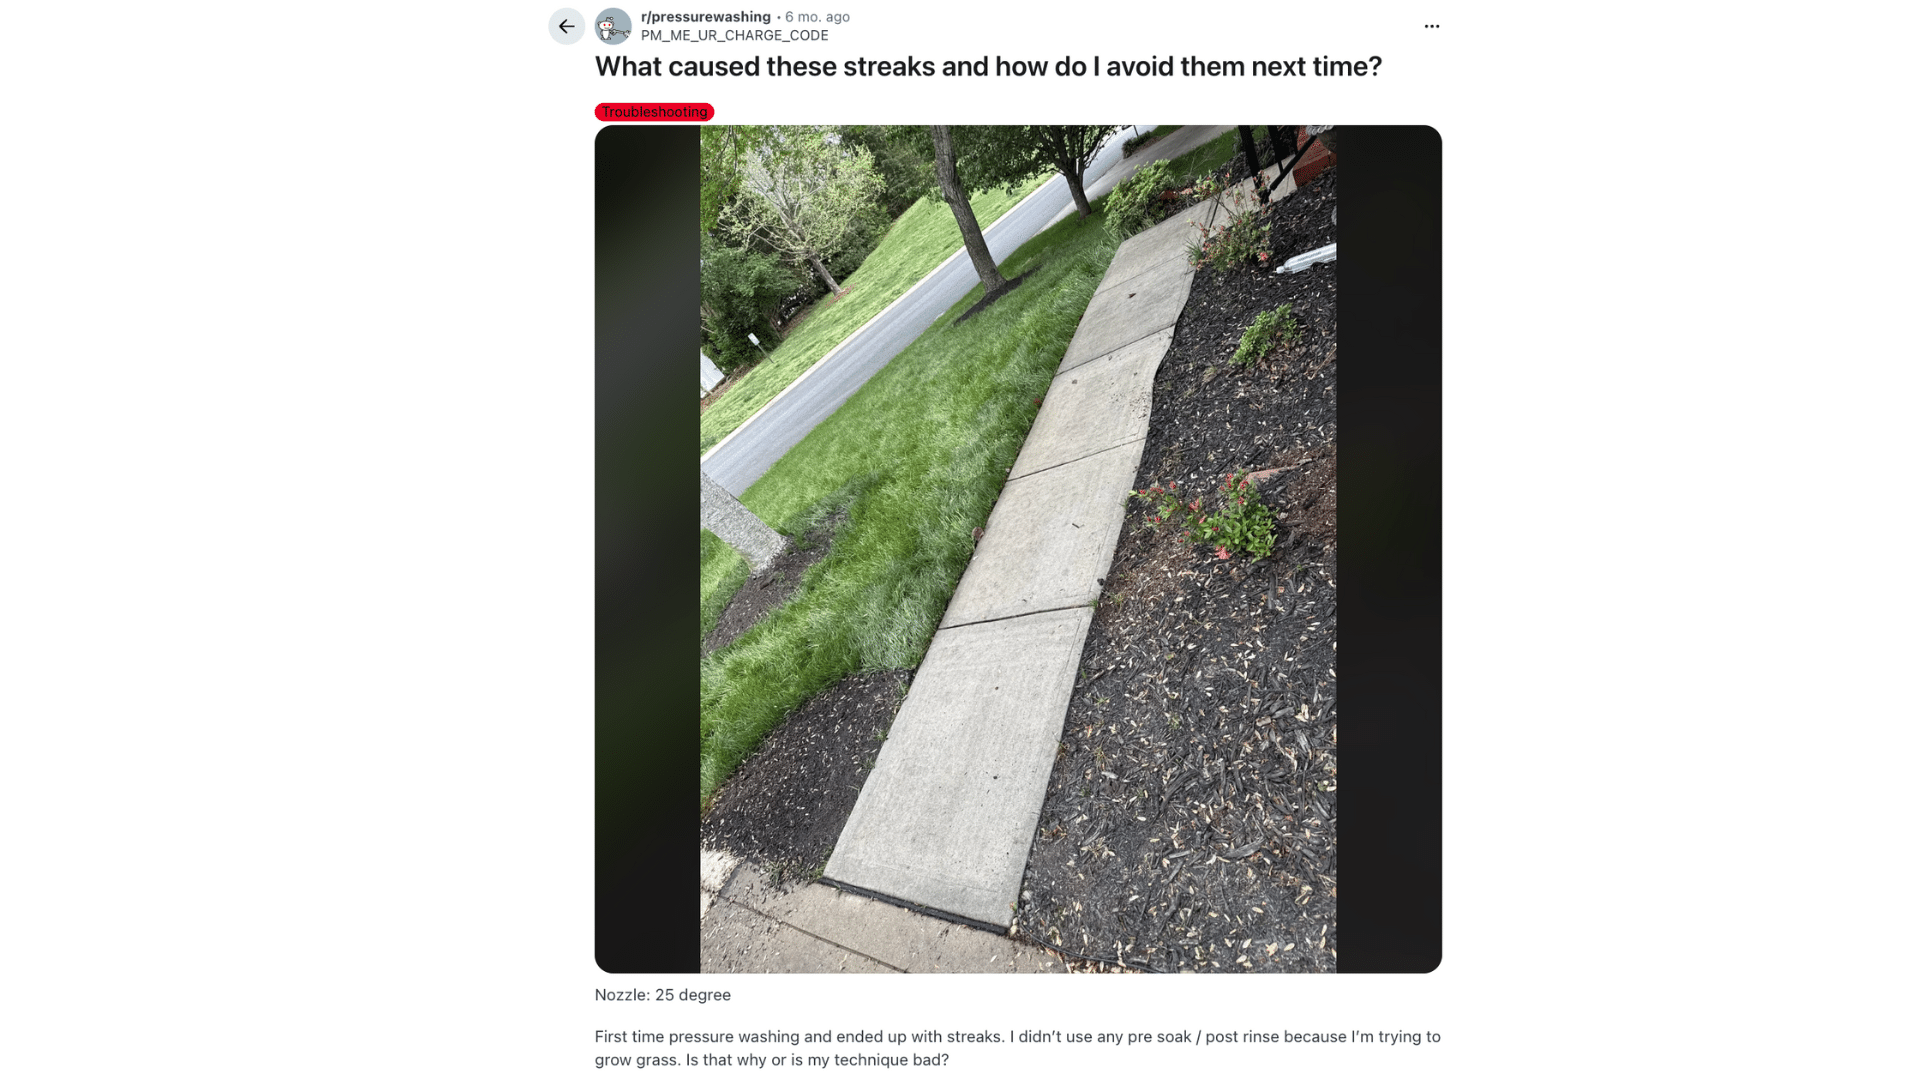Open the three-dot post options menu

click(x=1432, y=26)
